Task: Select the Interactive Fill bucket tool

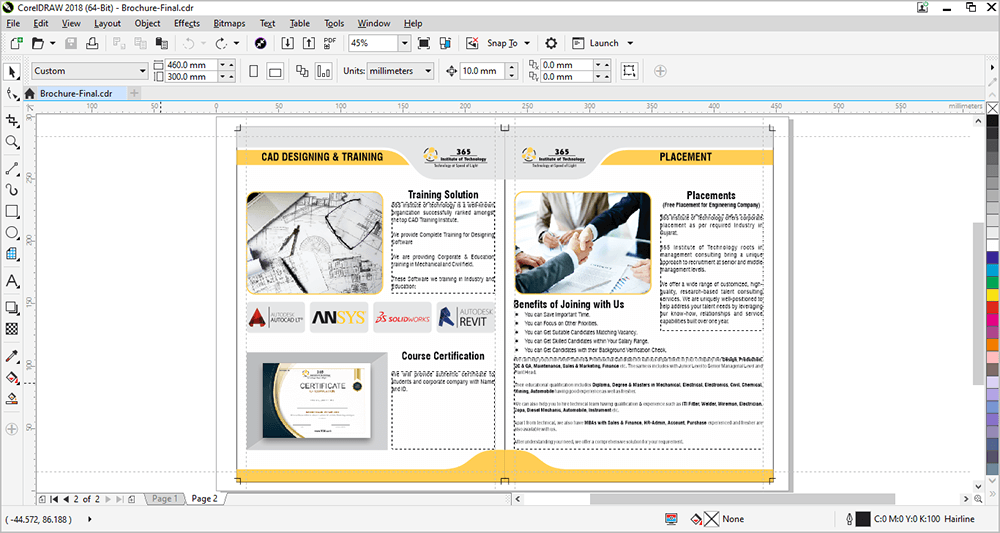Action: (x=11, y=377)
